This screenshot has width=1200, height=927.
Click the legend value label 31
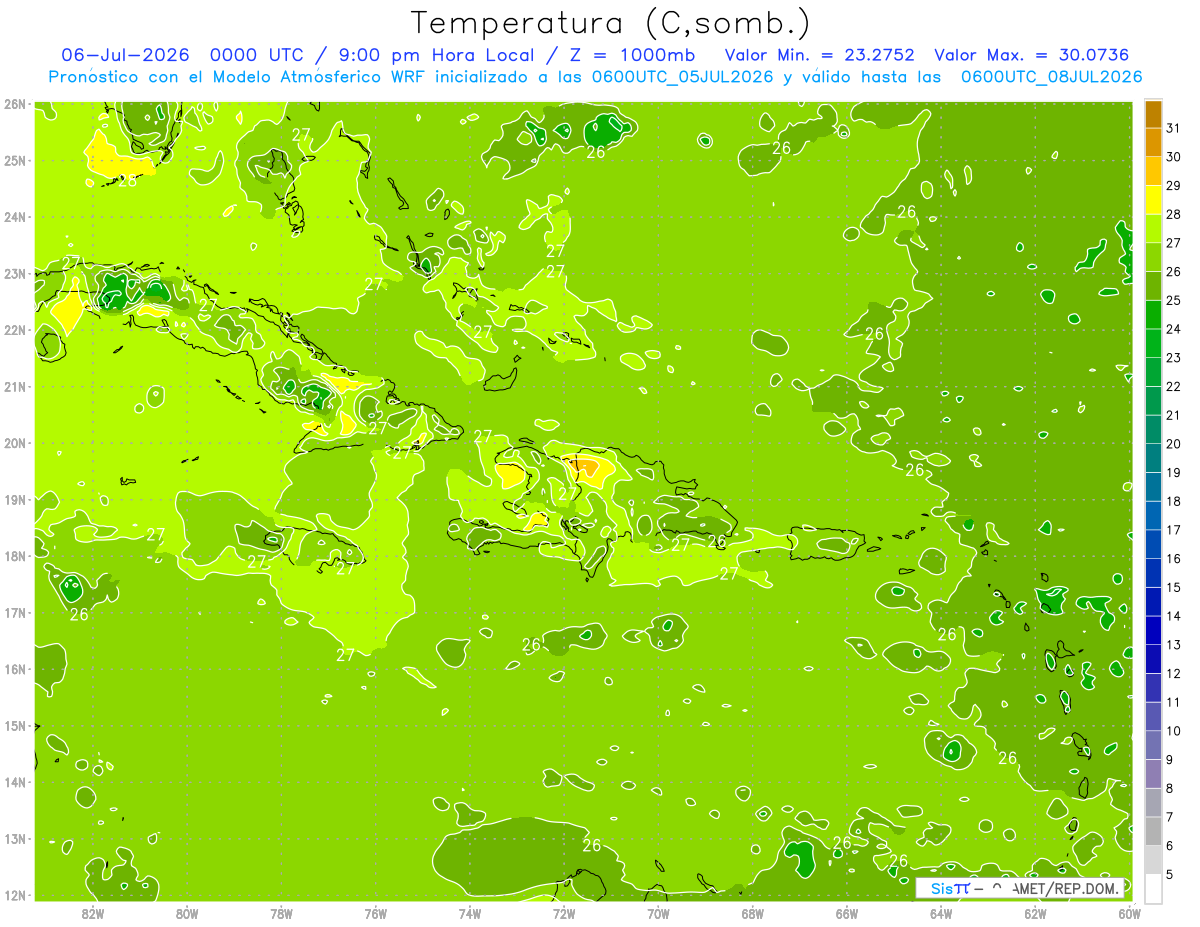[x=1173, y=129]
